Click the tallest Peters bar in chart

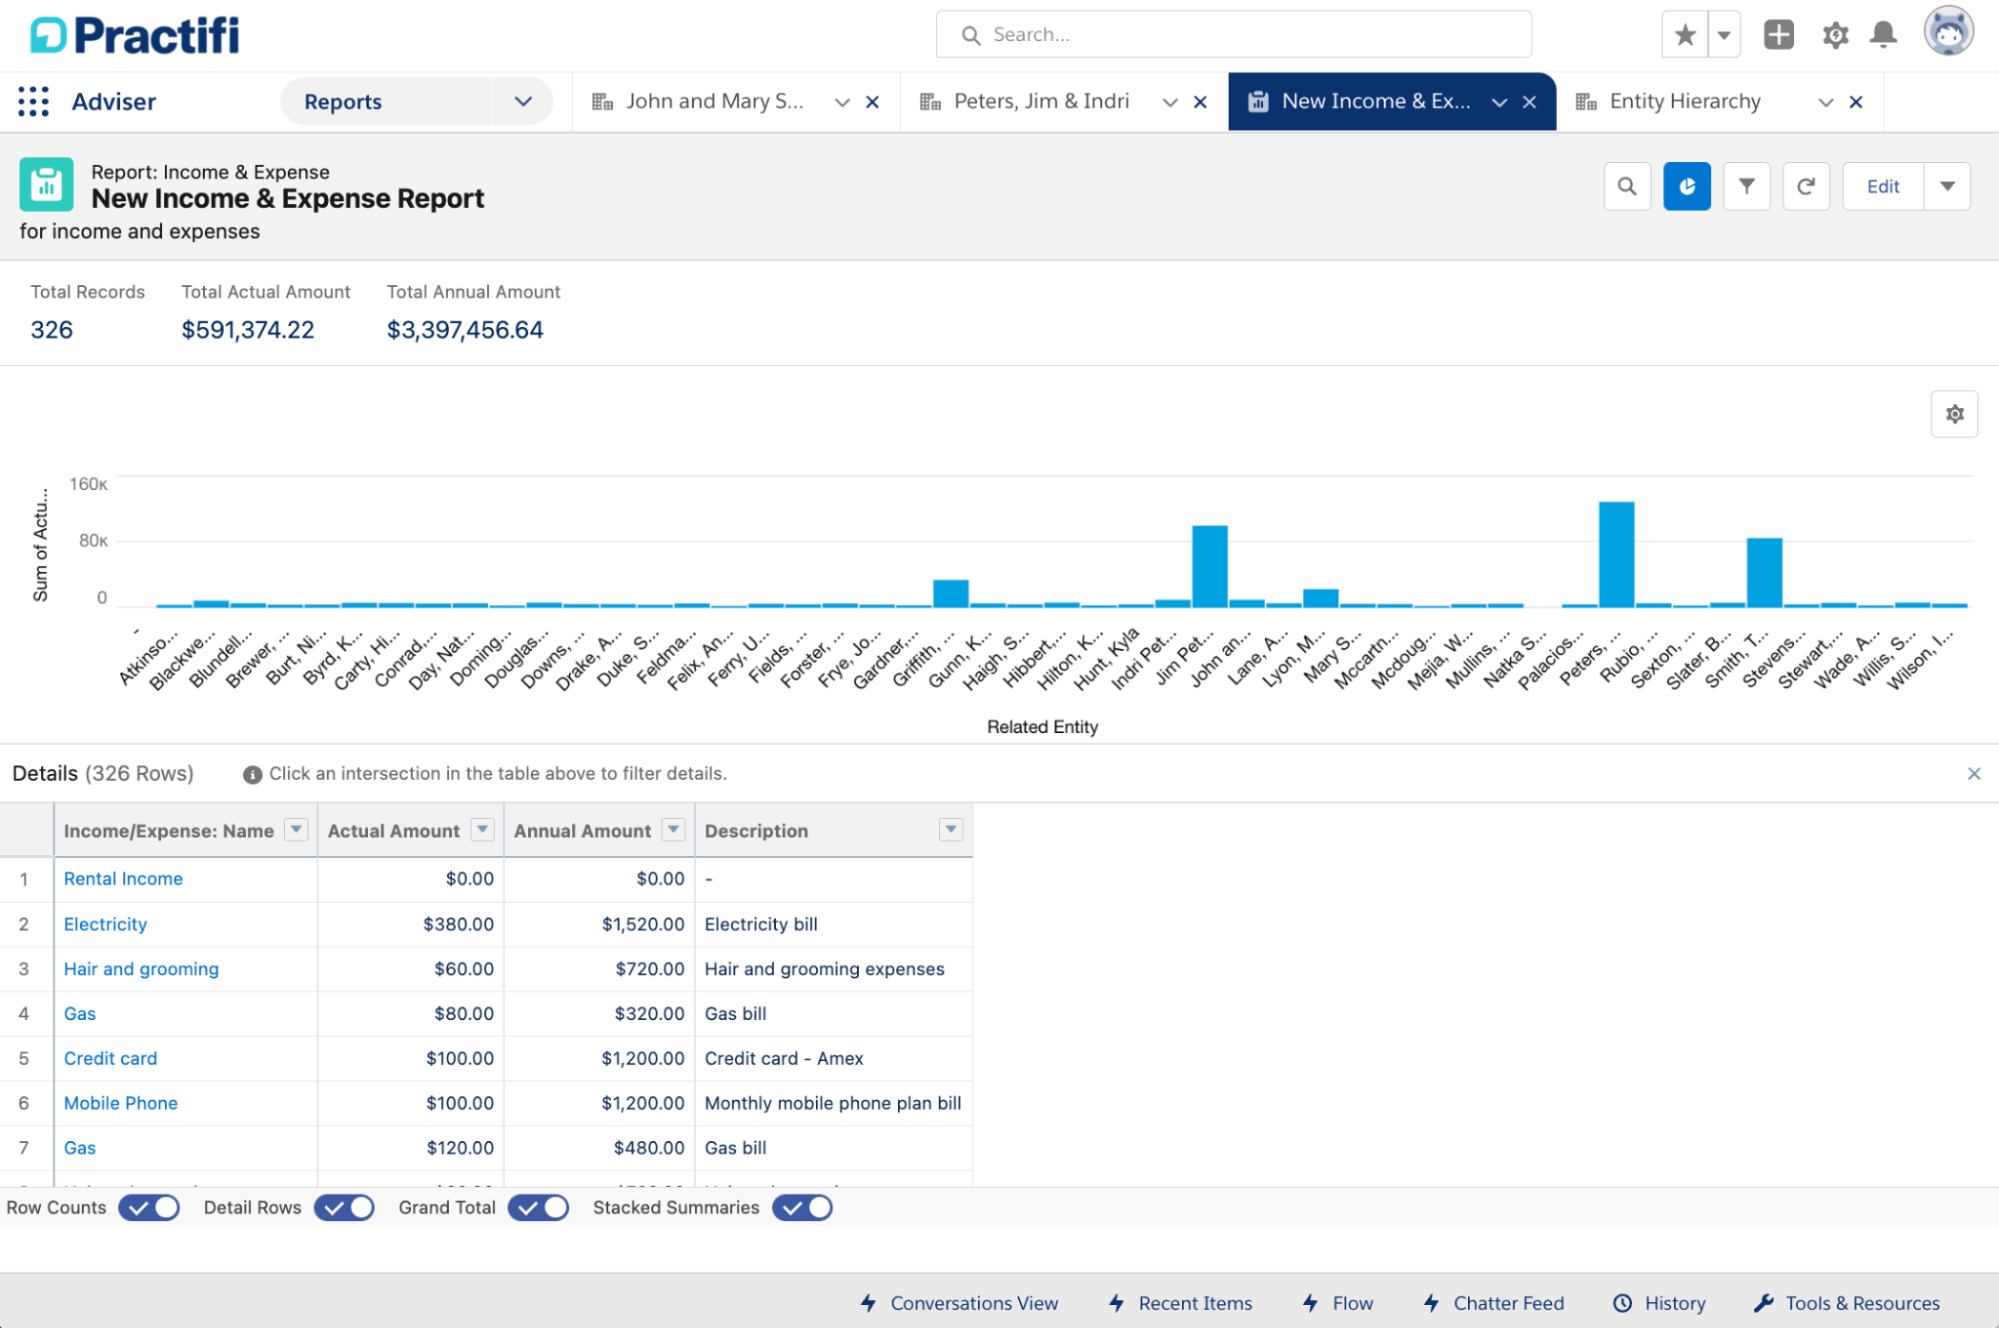(x=1616, y=554)
